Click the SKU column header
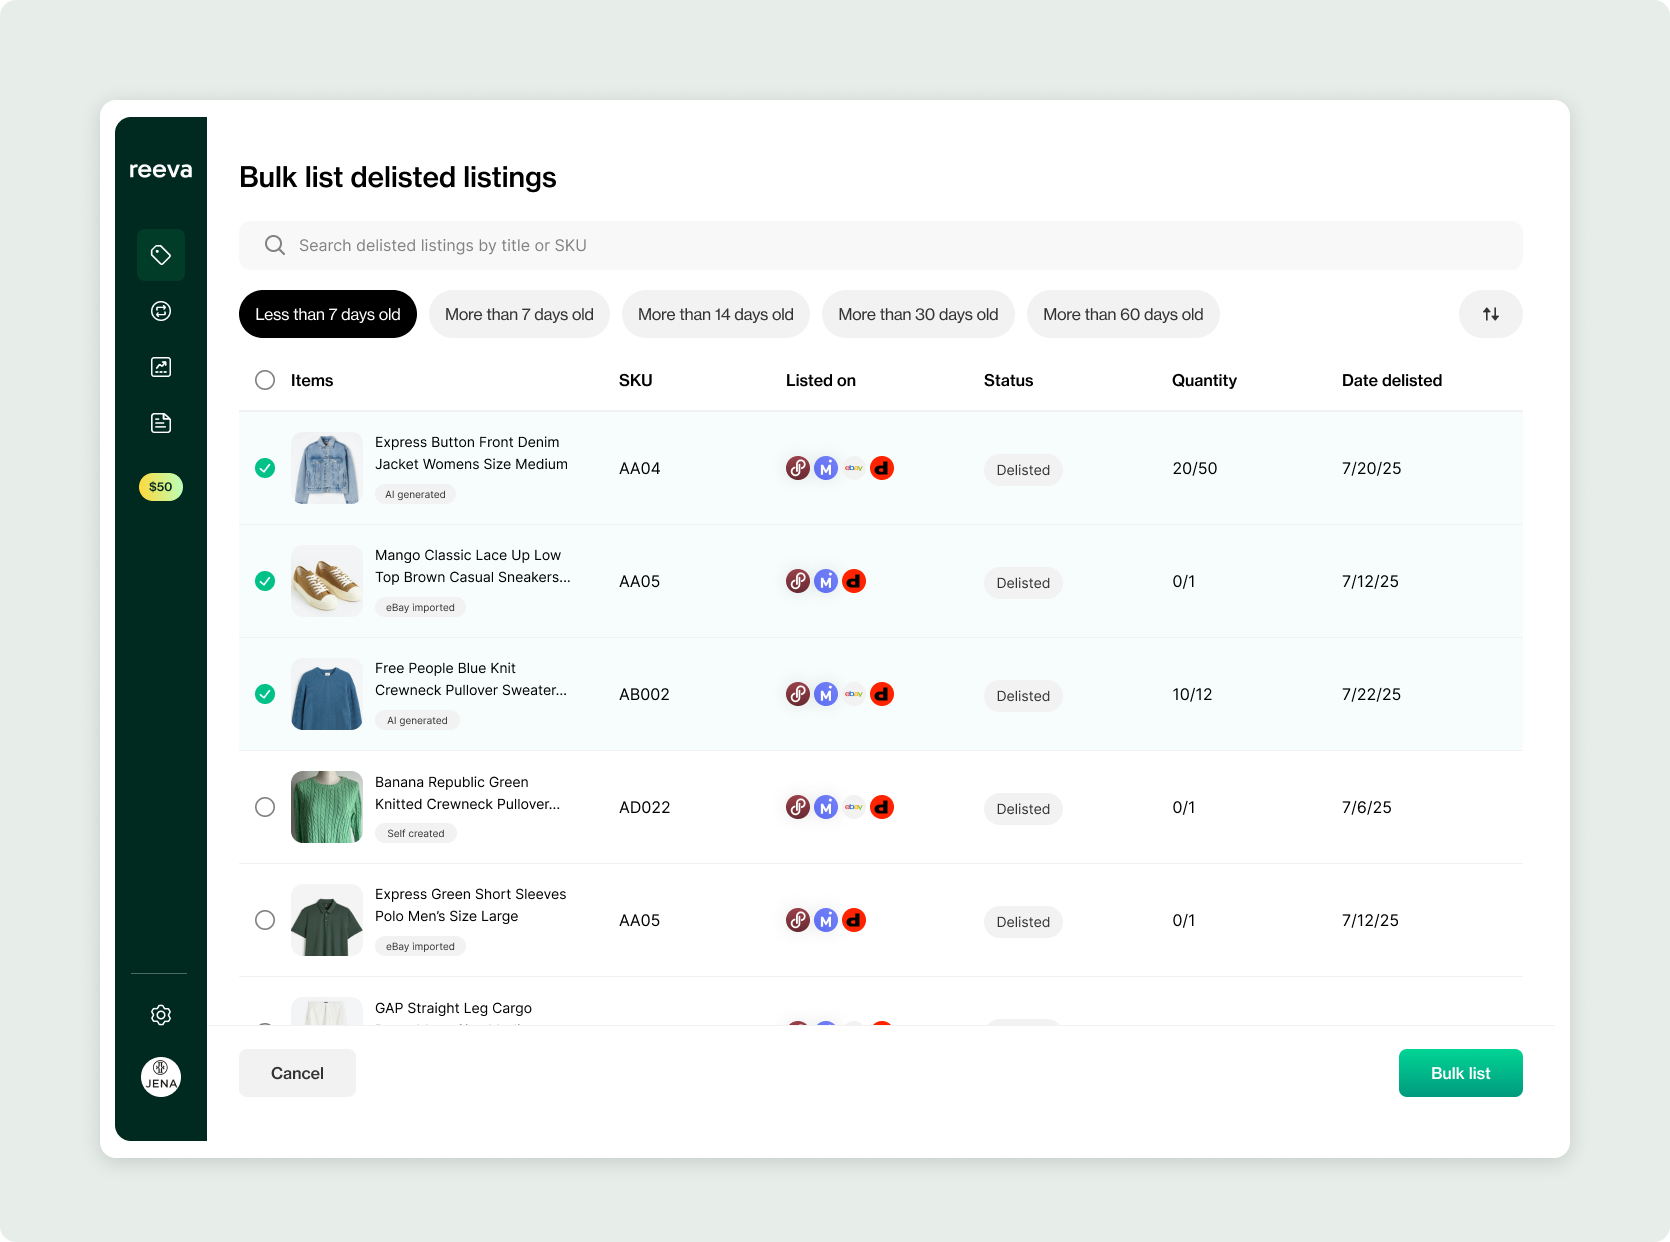 click(636, 380)
